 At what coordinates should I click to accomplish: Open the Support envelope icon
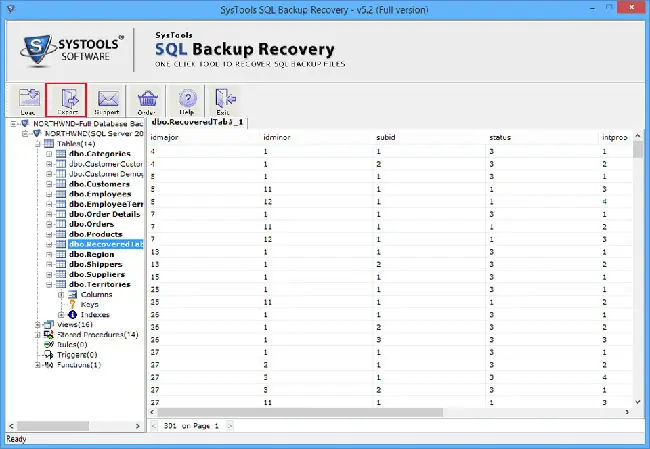tap(107, 99)
